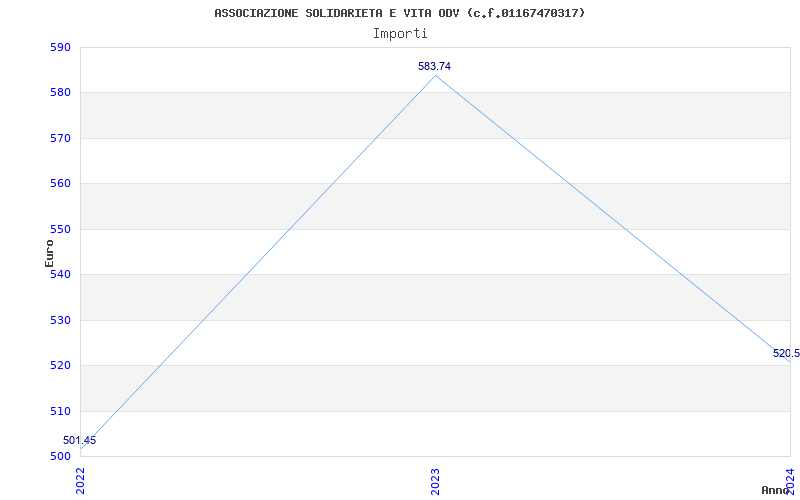Click the 540 y-axis tick label
Image resolution: width=800 pixels, height=500 pixels.
click(60, 274)
